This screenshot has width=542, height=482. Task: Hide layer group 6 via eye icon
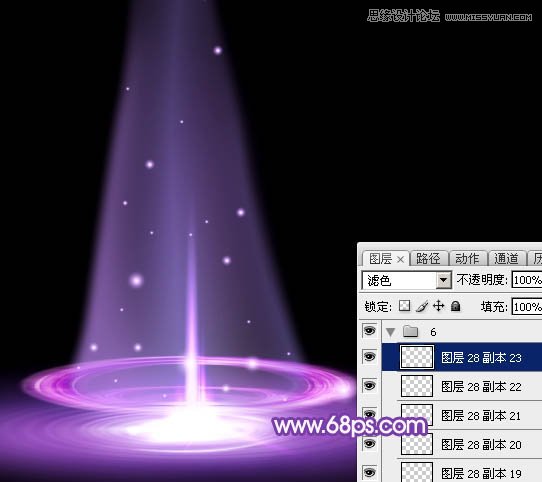(x=370, y=331)
